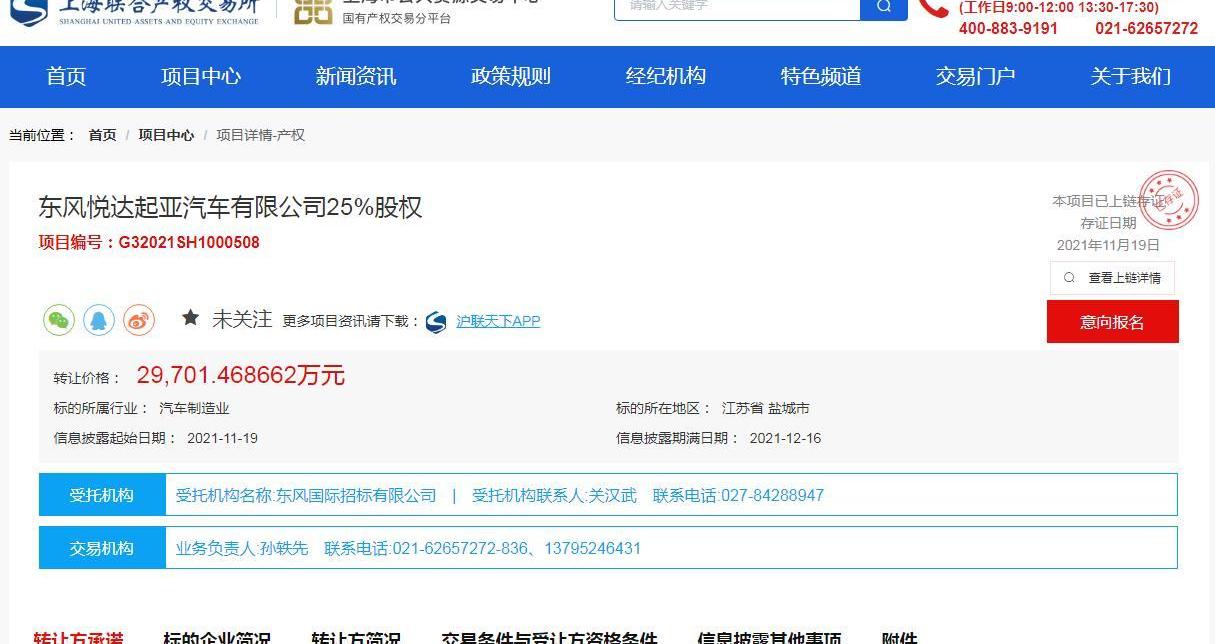Click the 汽车制造业 industry value

(x=194, y=408)
